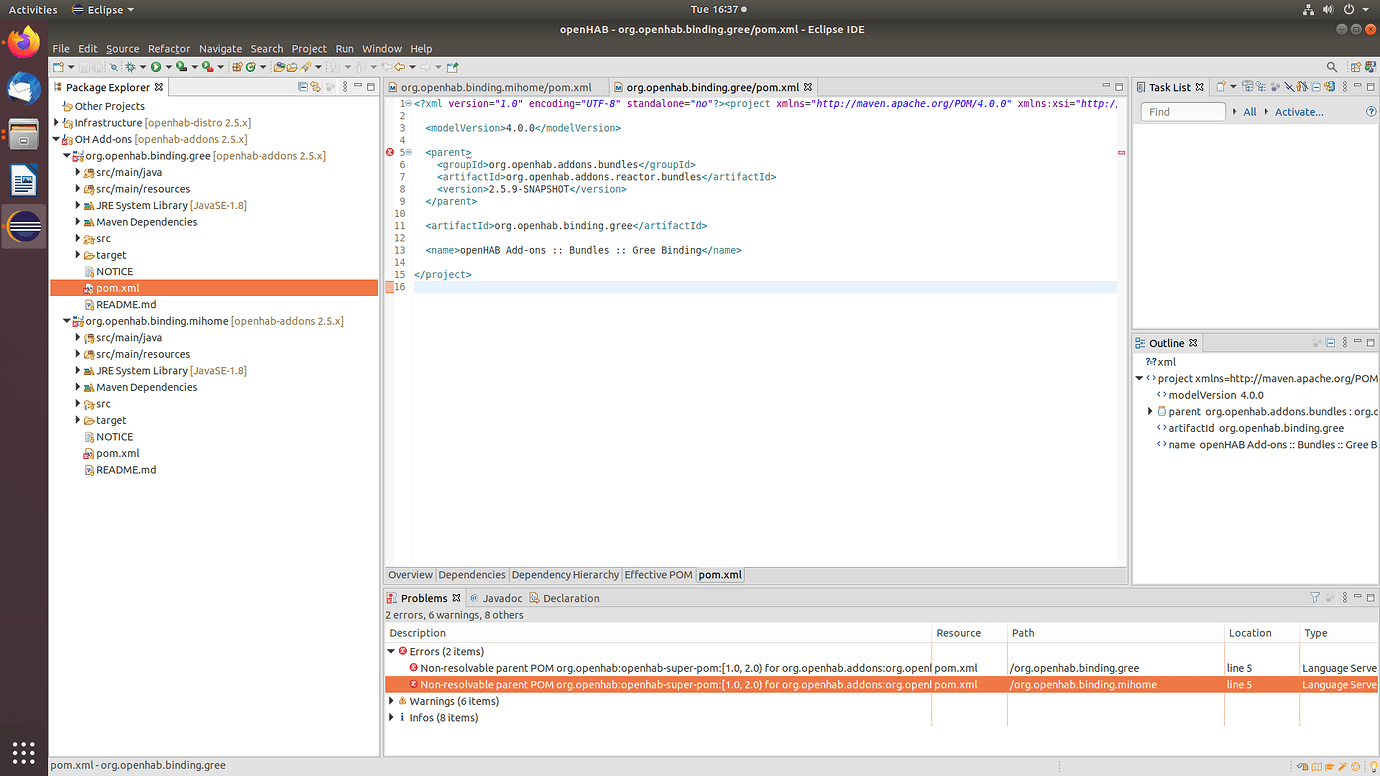Click the toolbar Search magnifier icon
This screenshot has height=776, width=1380.
1331,67
